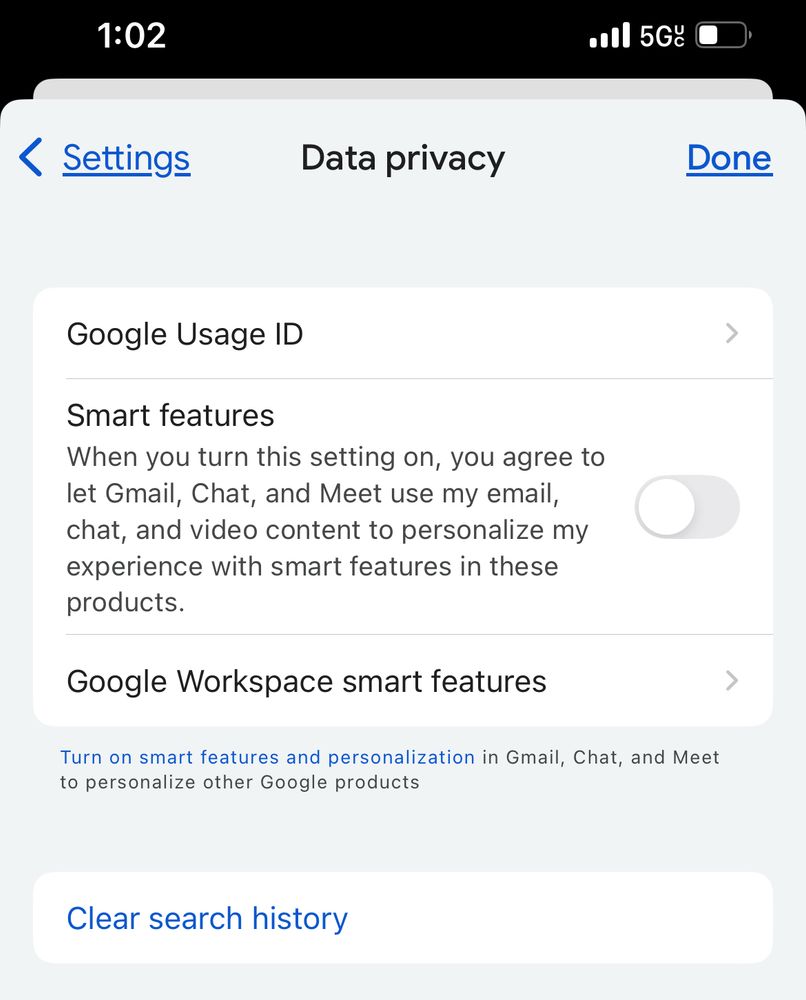Switch on smart features personalization
The image size is (806, 1000).
click(687, 507)
